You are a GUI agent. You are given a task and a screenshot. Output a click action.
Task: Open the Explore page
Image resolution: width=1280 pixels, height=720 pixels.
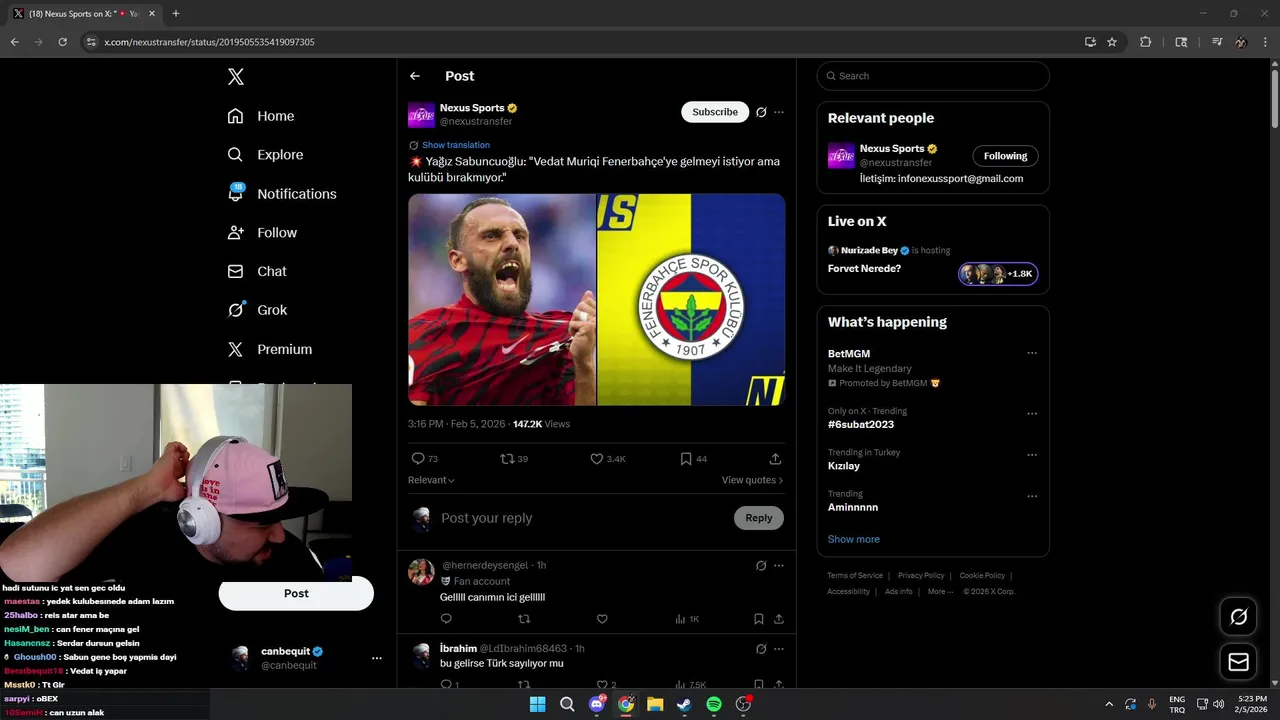pyautogui.click(x=265, y=155)
